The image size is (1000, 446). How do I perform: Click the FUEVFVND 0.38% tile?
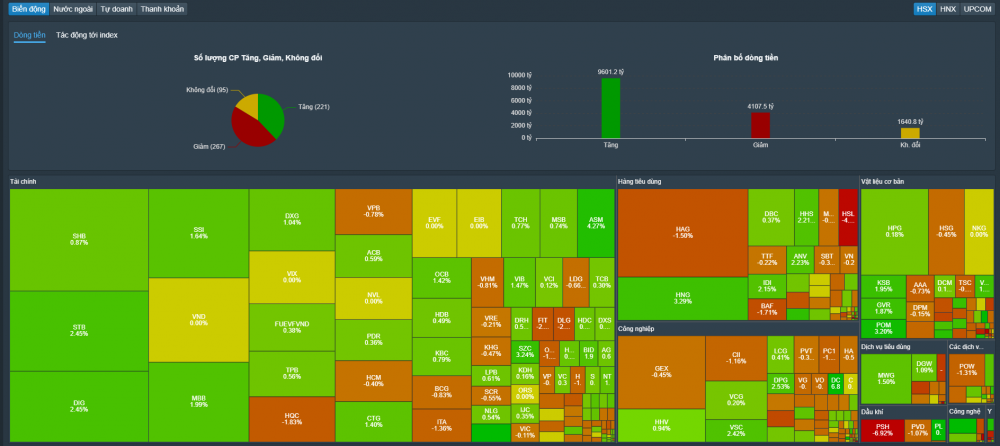click(x=292, y=327)
